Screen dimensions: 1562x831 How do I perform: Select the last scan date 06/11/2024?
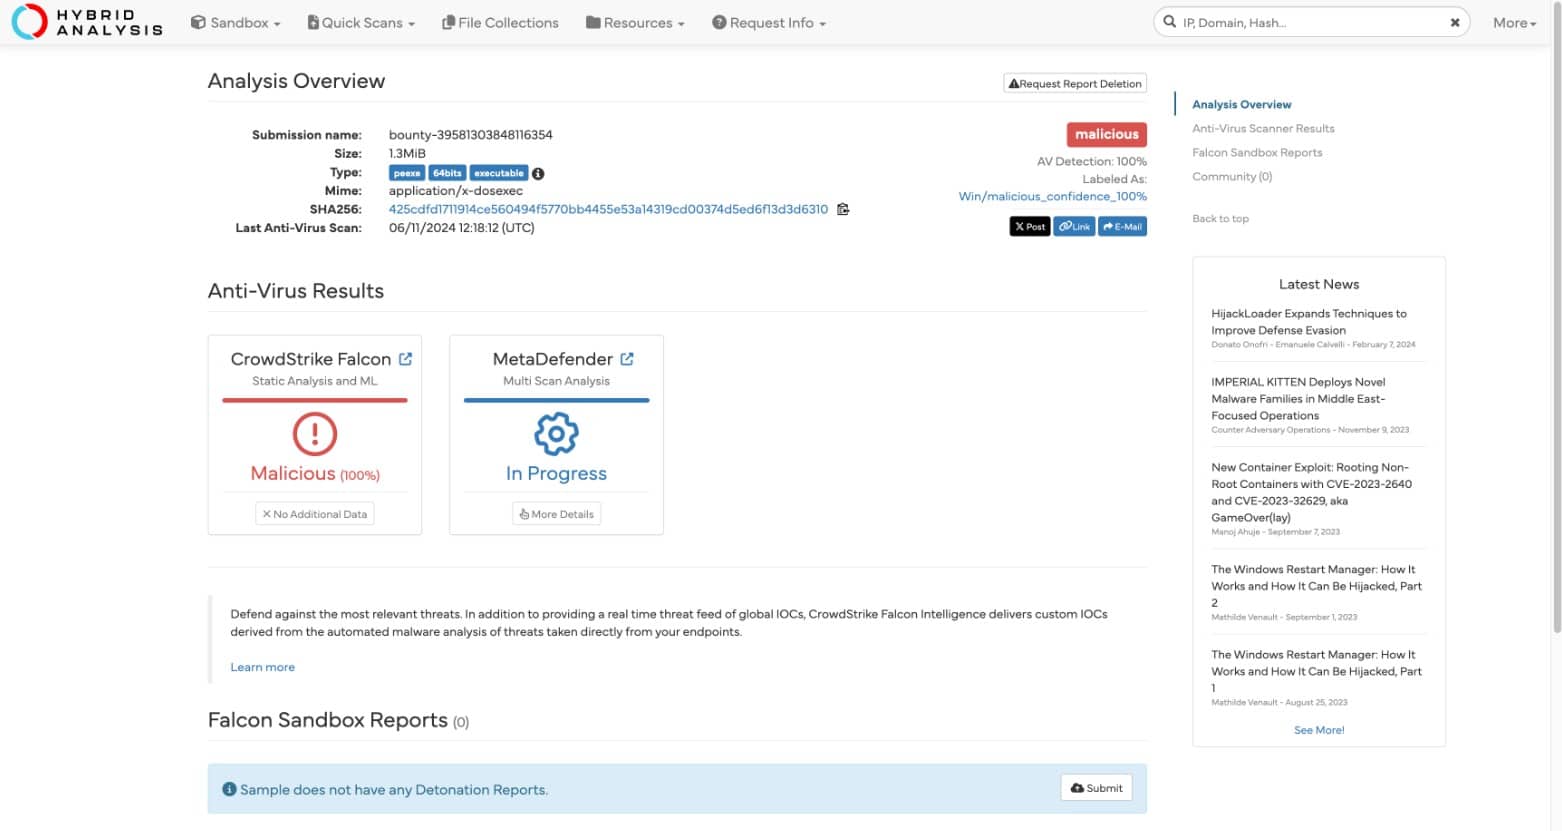coord(462,228)
